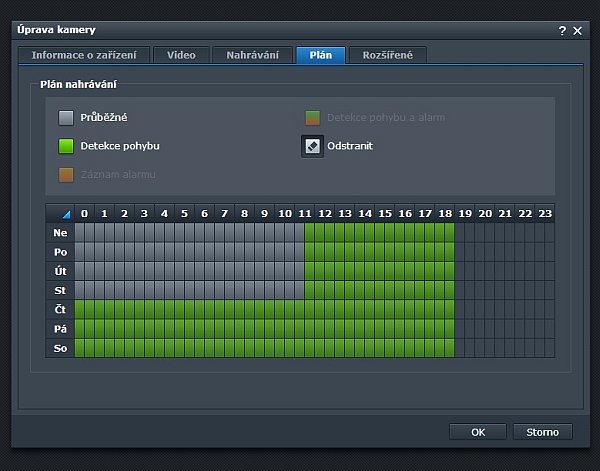The image size is (600, 471).
Task: Select hour 8 column header
Action: (x=245, y=213)
